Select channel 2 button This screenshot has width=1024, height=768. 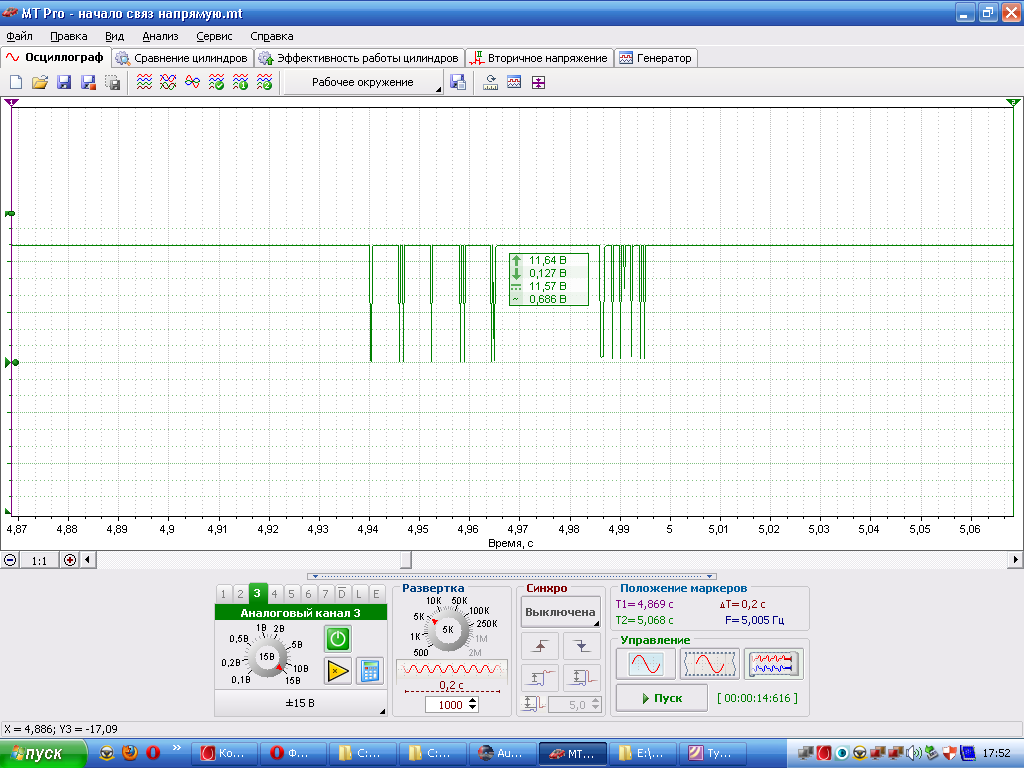[240, 594]
